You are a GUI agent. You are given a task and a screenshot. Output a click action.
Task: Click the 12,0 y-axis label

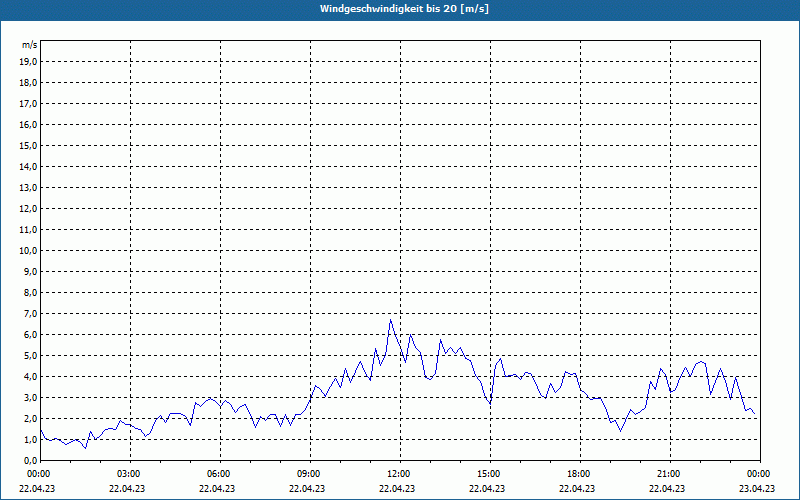click(x=28, y=209)
